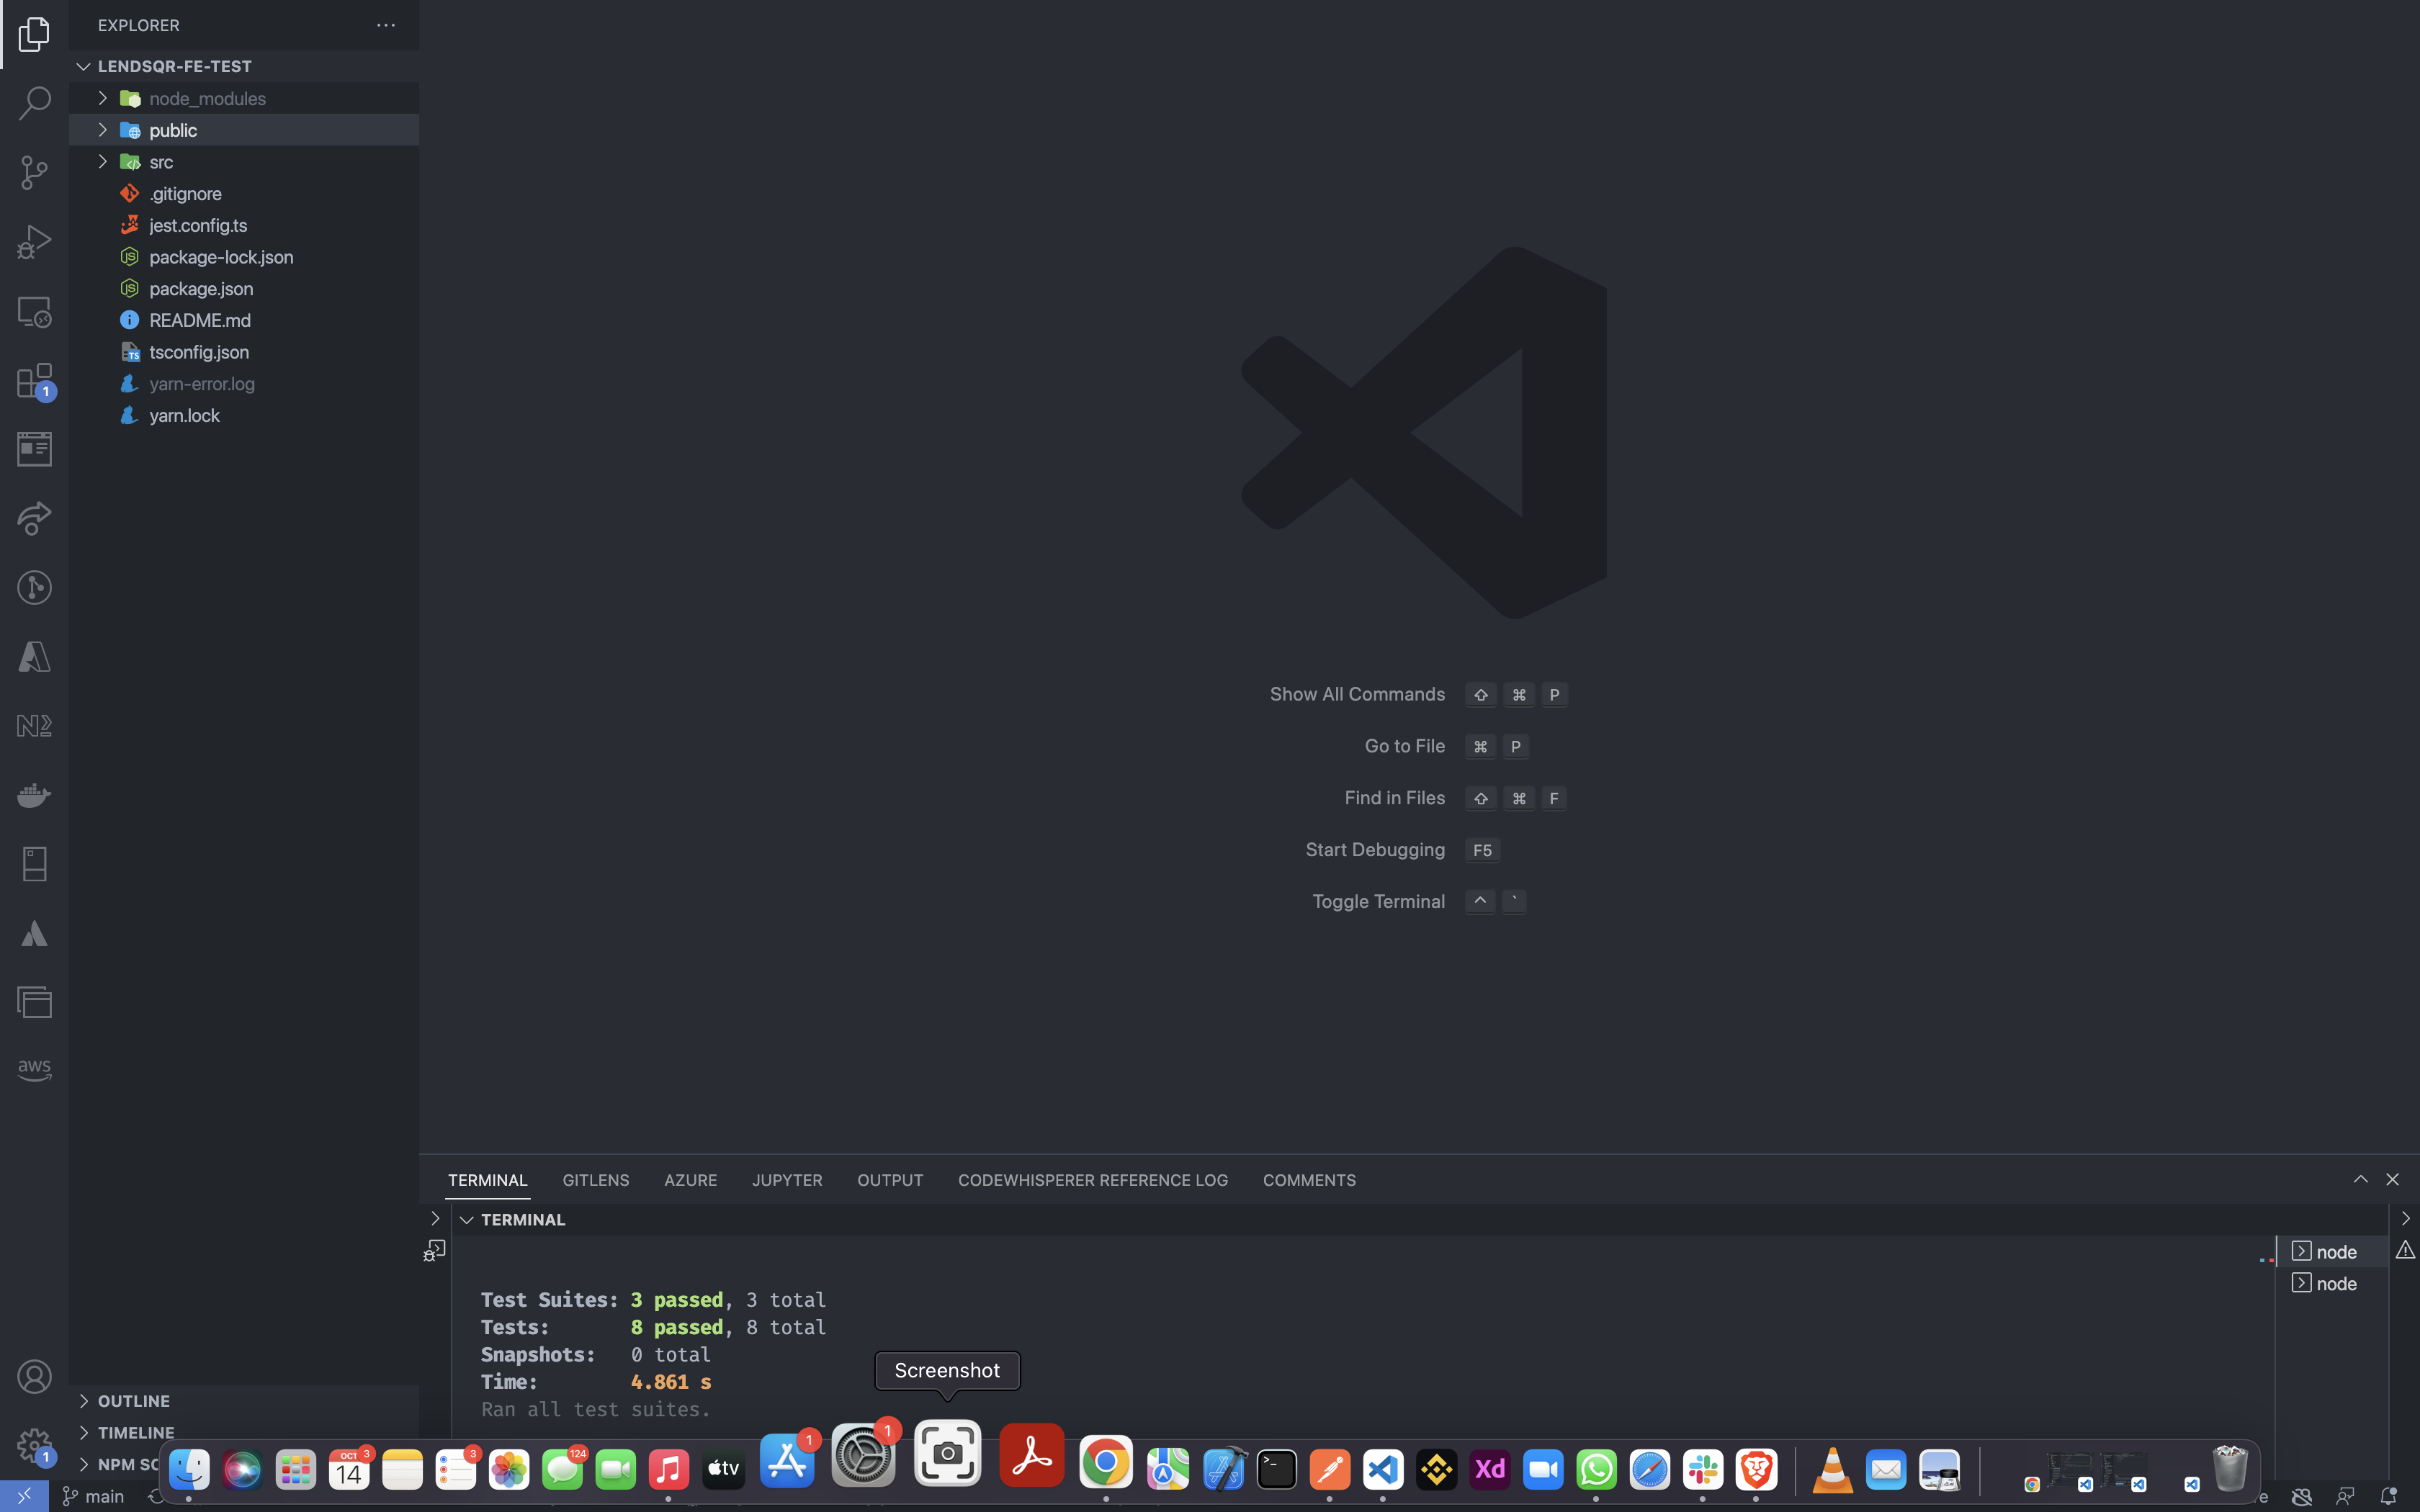This screenshot has width=2420, height=1512.
Task: Open Visual Studio Code from the dock
Action: click(1382, 1468)
